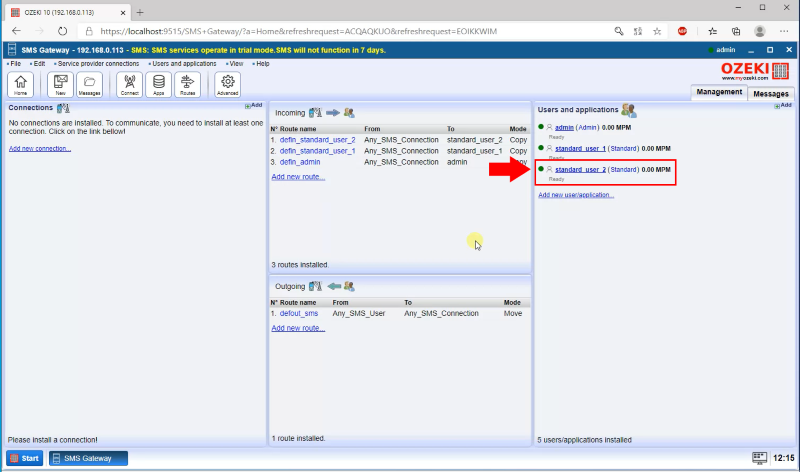
Task: Open defin_standard_user_1 route
Action: click(317, 151)
